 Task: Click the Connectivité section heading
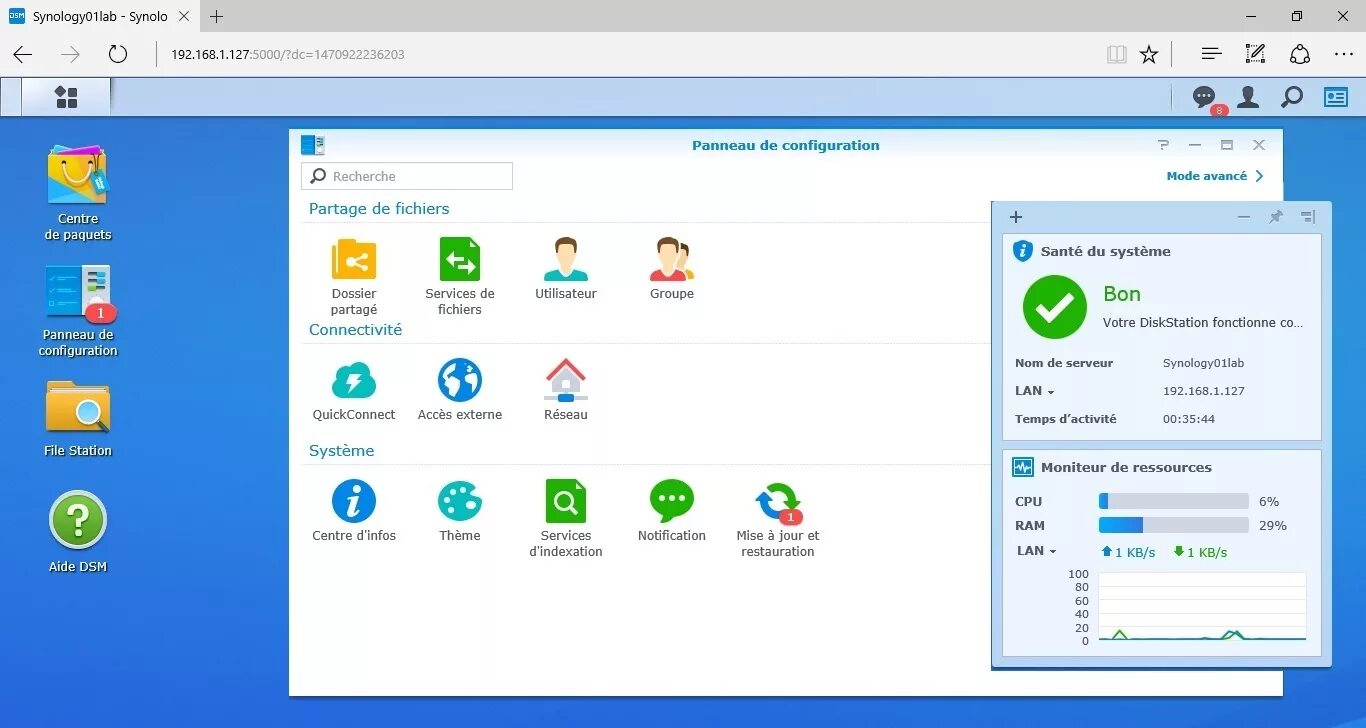(x=355, y=330)
